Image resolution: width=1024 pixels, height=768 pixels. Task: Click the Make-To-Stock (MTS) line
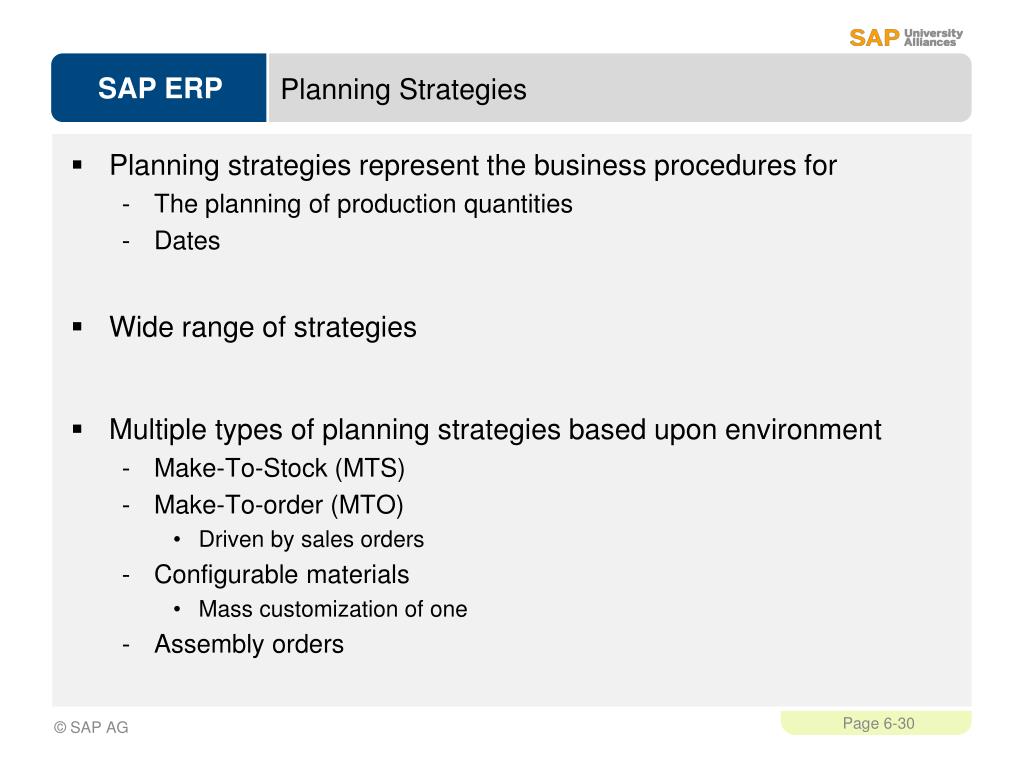point(280,468)
